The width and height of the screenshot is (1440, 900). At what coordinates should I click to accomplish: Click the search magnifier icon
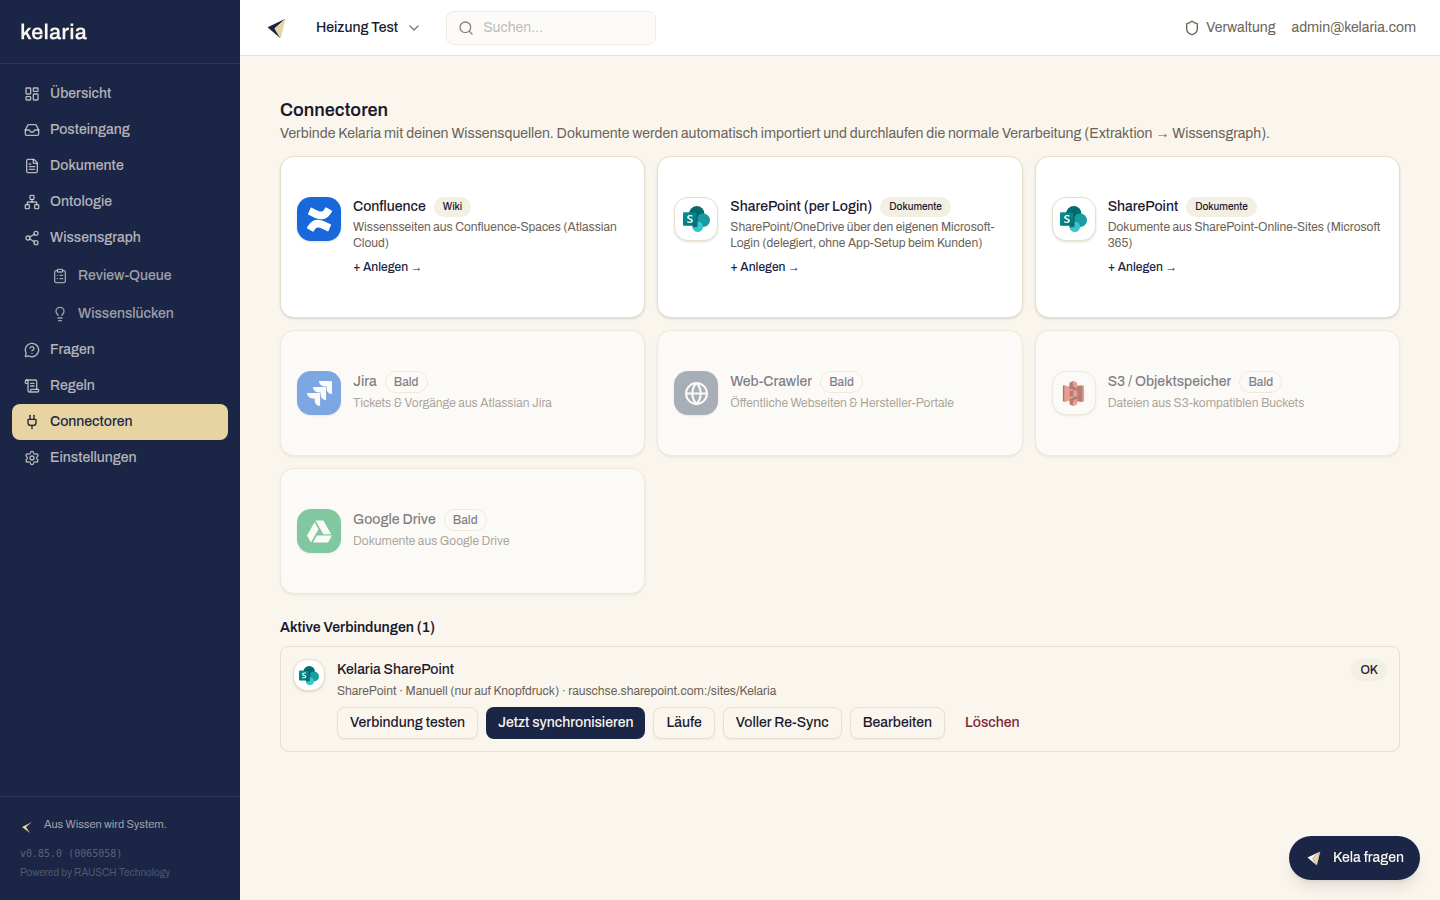(466, 28)
